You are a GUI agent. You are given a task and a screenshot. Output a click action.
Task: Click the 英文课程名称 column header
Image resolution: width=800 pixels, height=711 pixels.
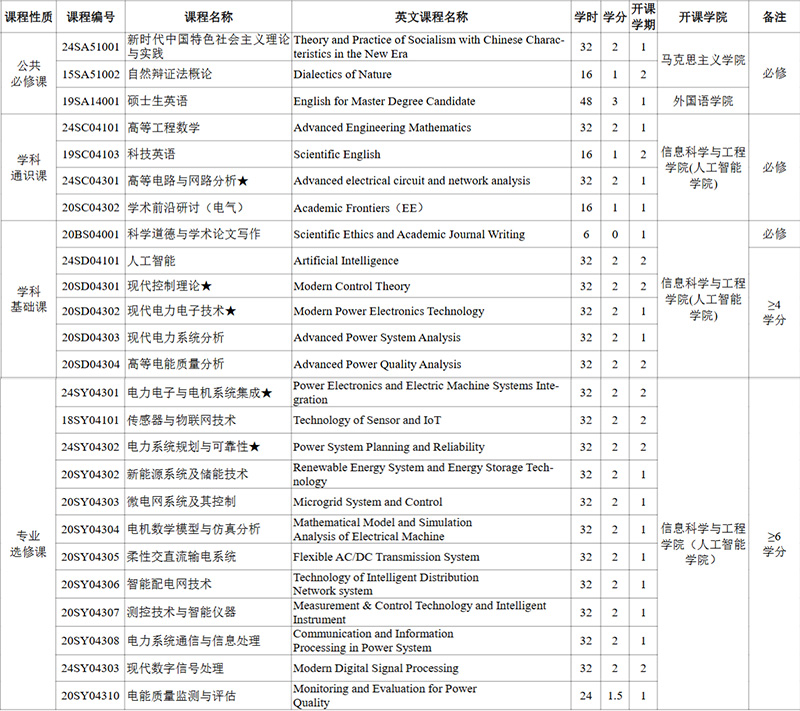coord(431,17)
